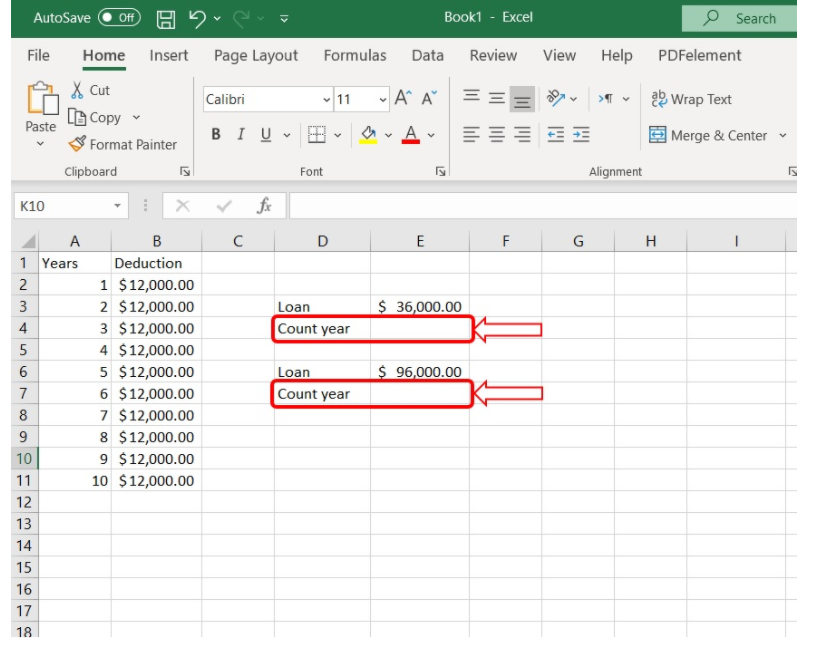Apply cell borders
Viewport: 823px width, 651px height.
(x=316, y=135)
